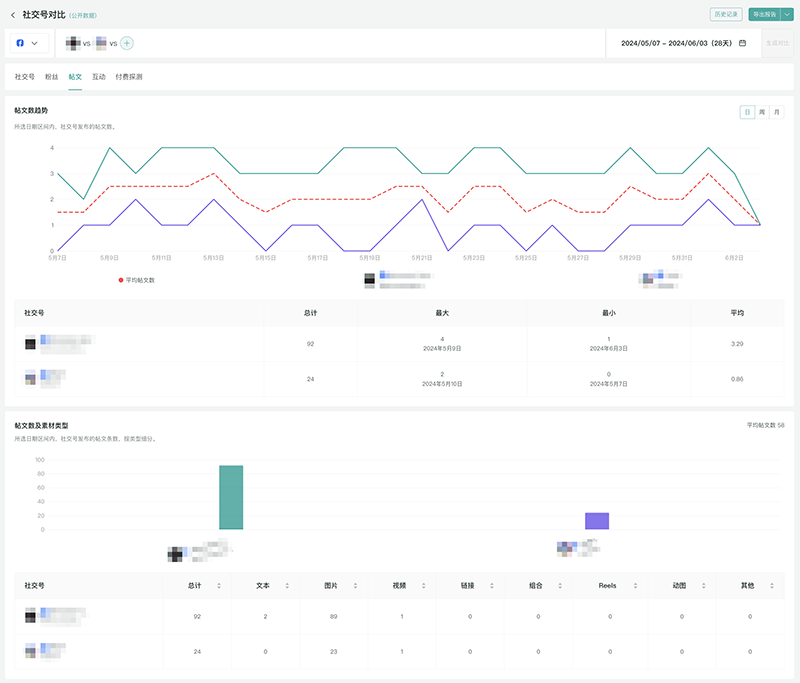Sort table by 图片 column sort icon

[355, 585]
